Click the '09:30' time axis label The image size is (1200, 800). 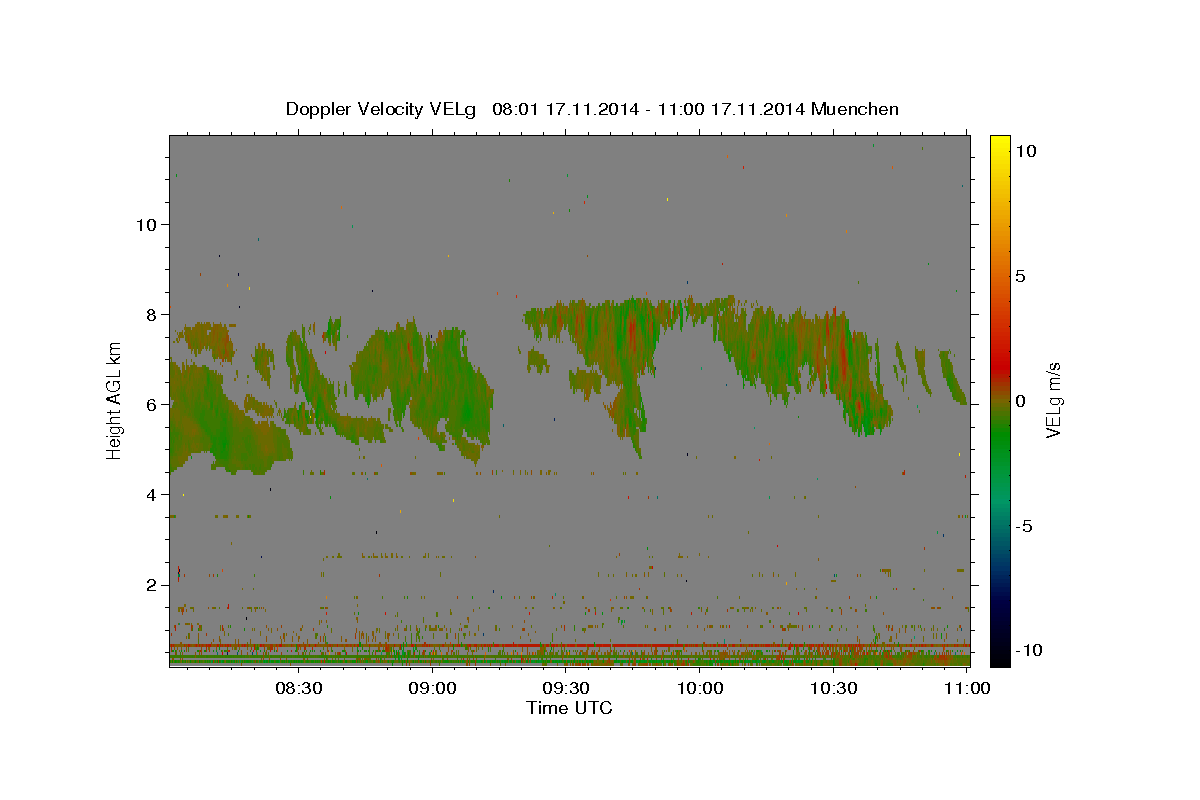(568, 688)
